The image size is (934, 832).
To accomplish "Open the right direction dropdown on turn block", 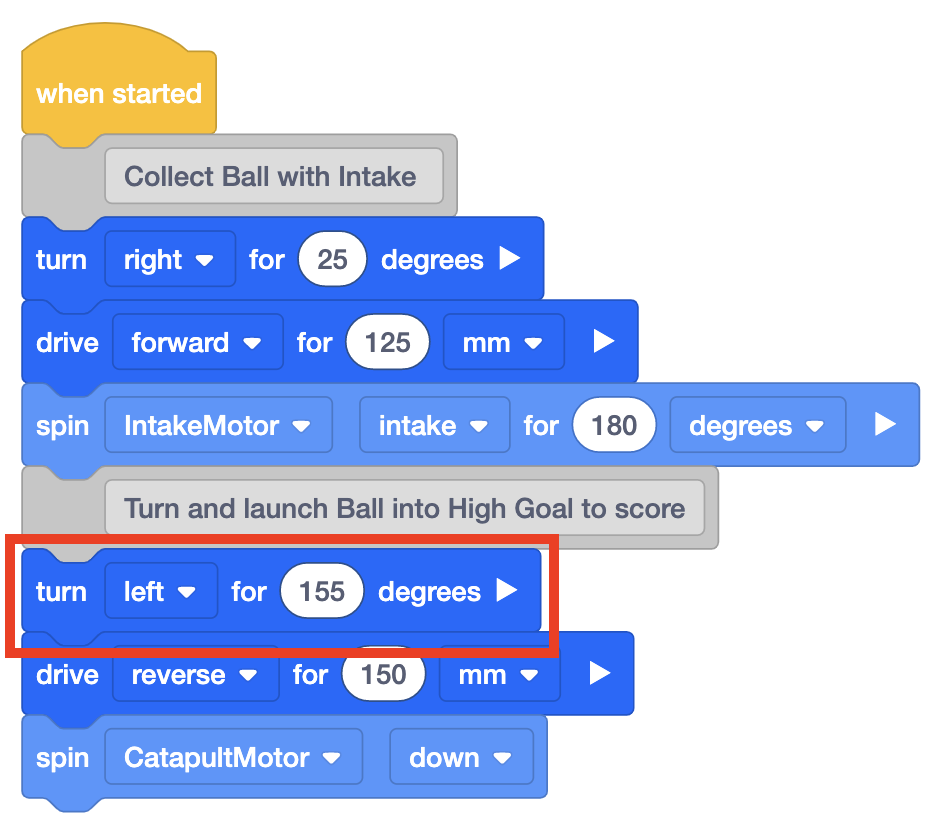I will (x=170, y=259).
